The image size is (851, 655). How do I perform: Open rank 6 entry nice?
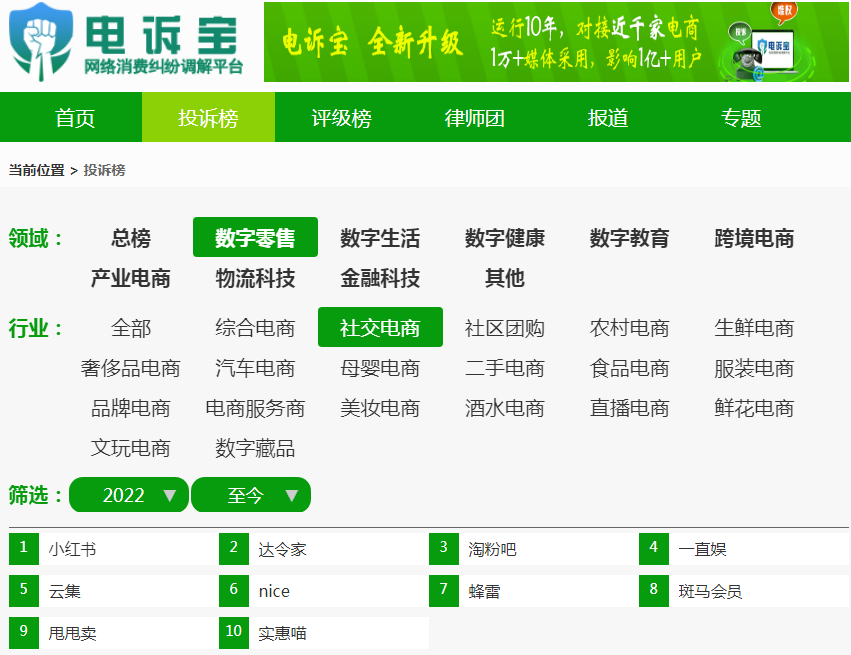click(323, 591)
